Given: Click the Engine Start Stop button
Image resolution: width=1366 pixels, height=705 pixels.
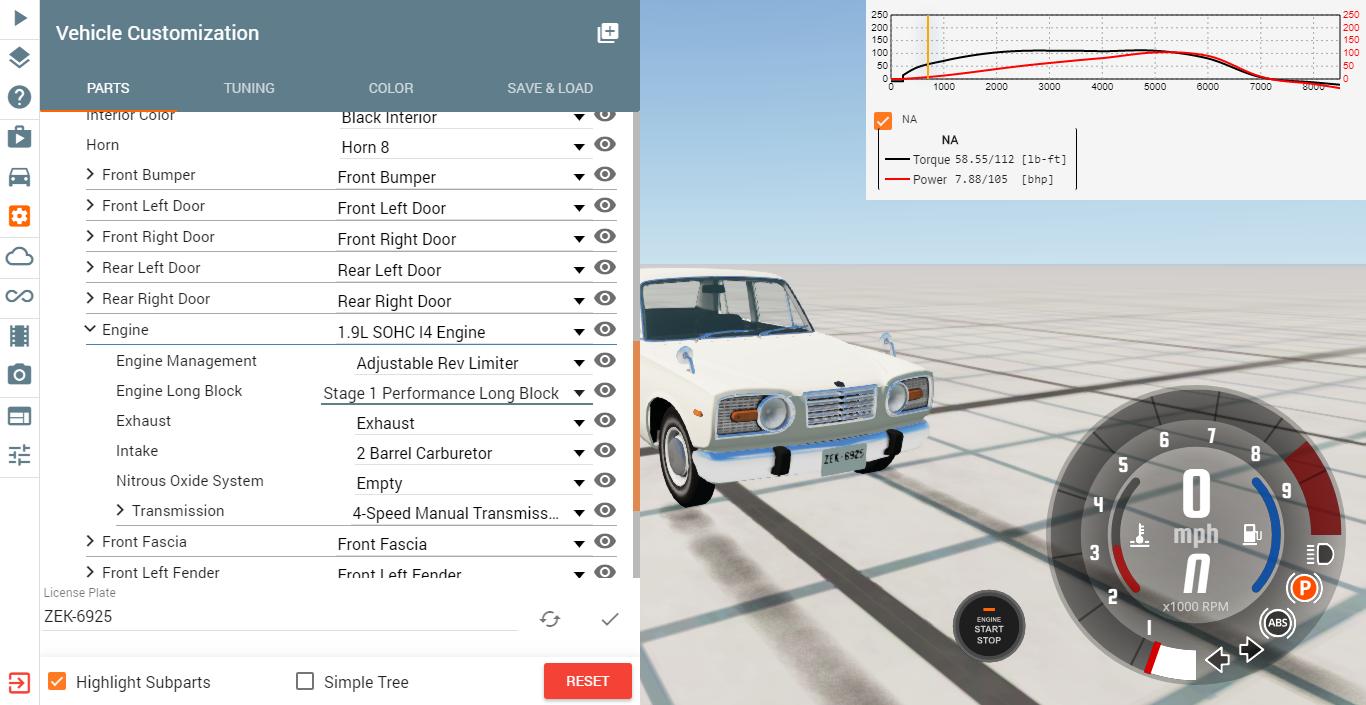Looking at the screenshot, I should coord(988,627).
